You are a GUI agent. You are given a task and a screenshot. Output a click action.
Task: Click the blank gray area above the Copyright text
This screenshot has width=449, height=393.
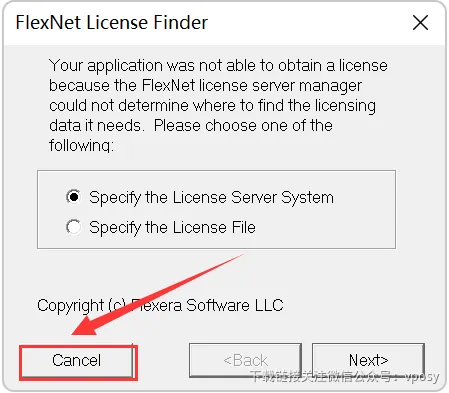pos(217,273)
